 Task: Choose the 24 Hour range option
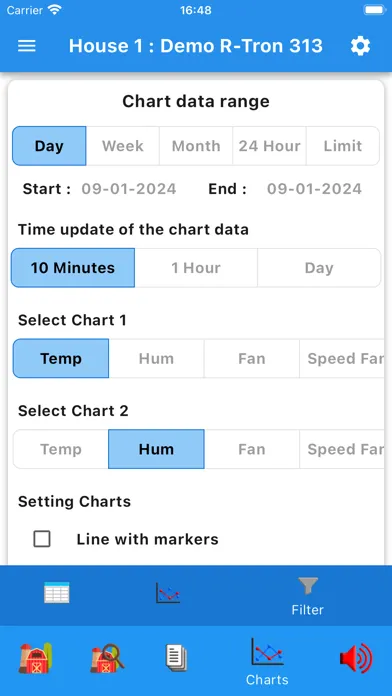click(x=269, y=146)
